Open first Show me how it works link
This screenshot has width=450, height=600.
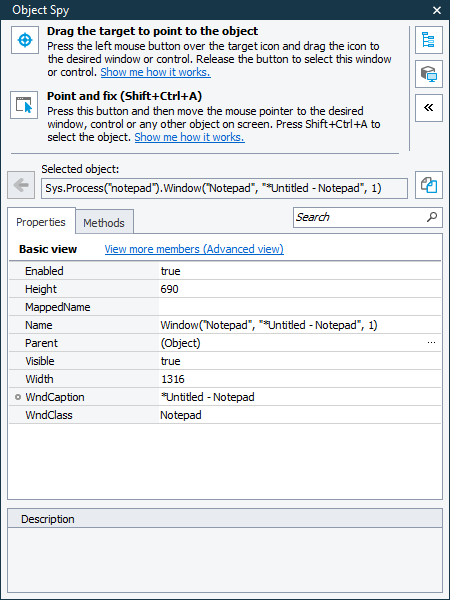(x=155, y=72)
